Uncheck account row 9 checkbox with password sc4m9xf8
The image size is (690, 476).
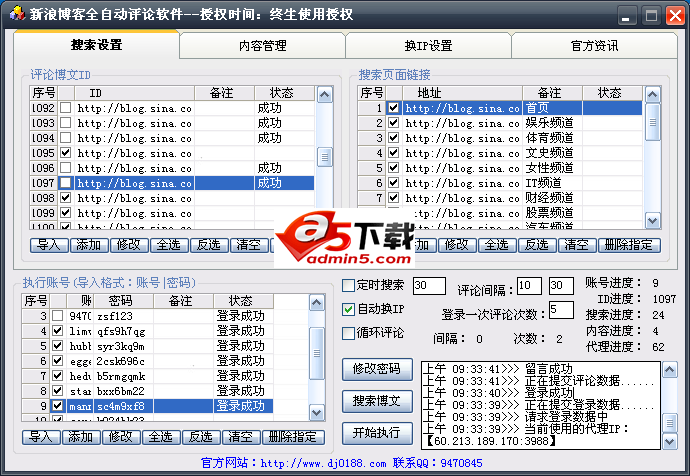pyautogui.click(x=57, y=406)
